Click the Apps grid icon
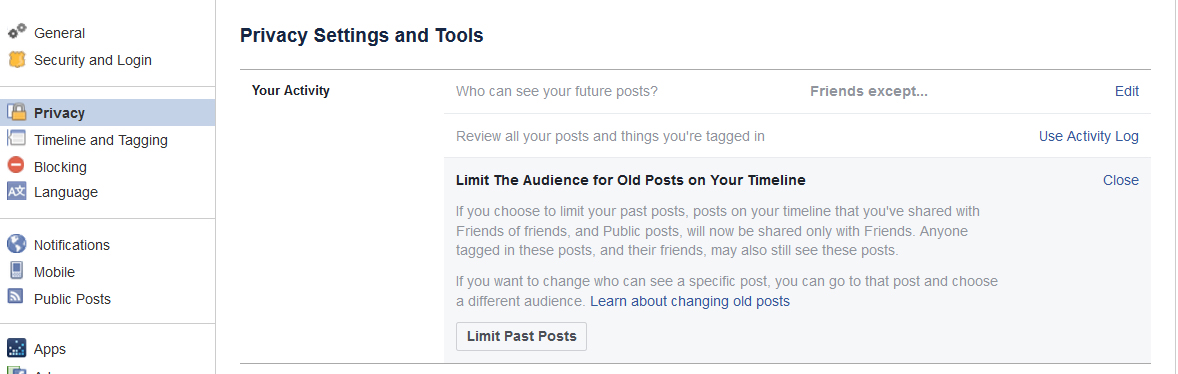 coord(17,348)
